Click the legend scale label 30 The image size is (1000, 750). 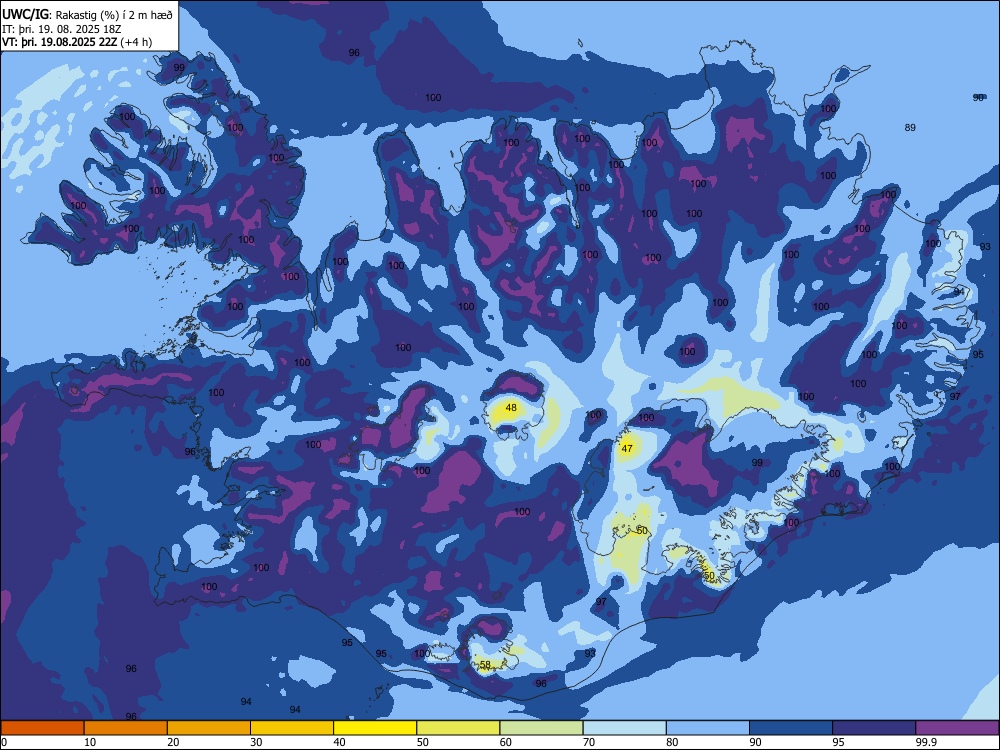[x=256, y=742]
